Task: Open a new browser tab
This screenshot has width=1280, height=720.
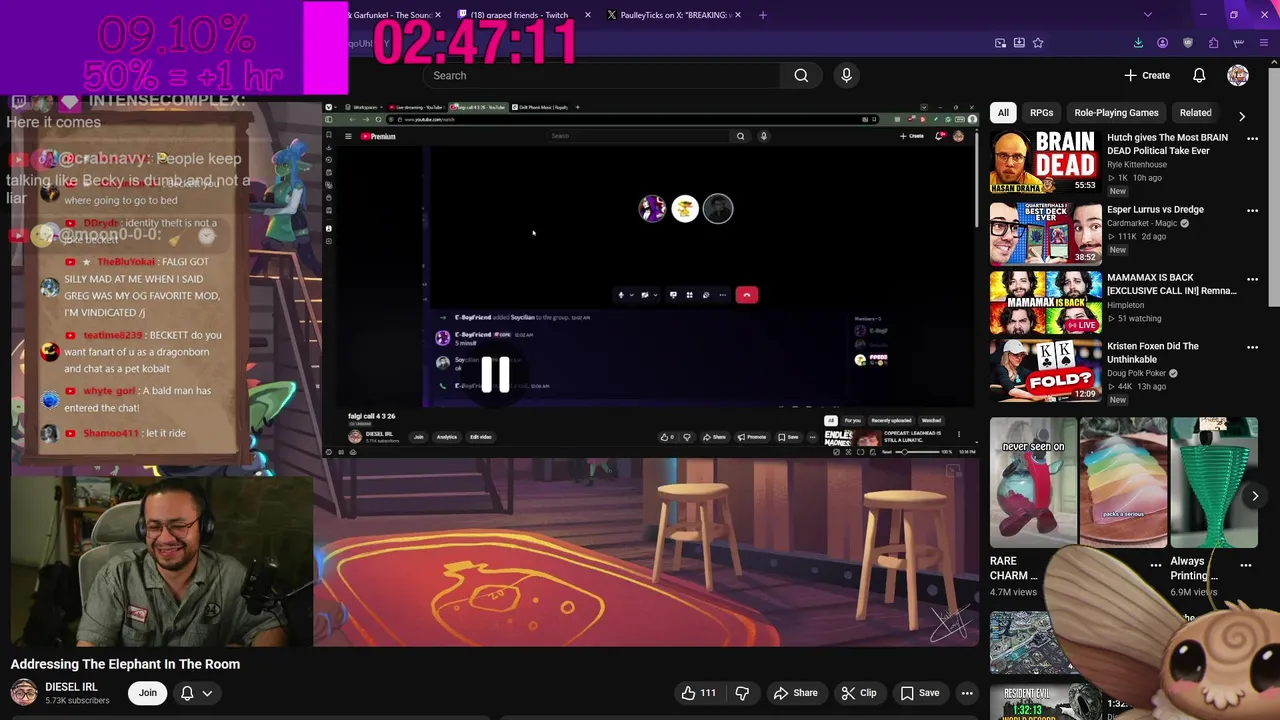Action: [763, 15]
